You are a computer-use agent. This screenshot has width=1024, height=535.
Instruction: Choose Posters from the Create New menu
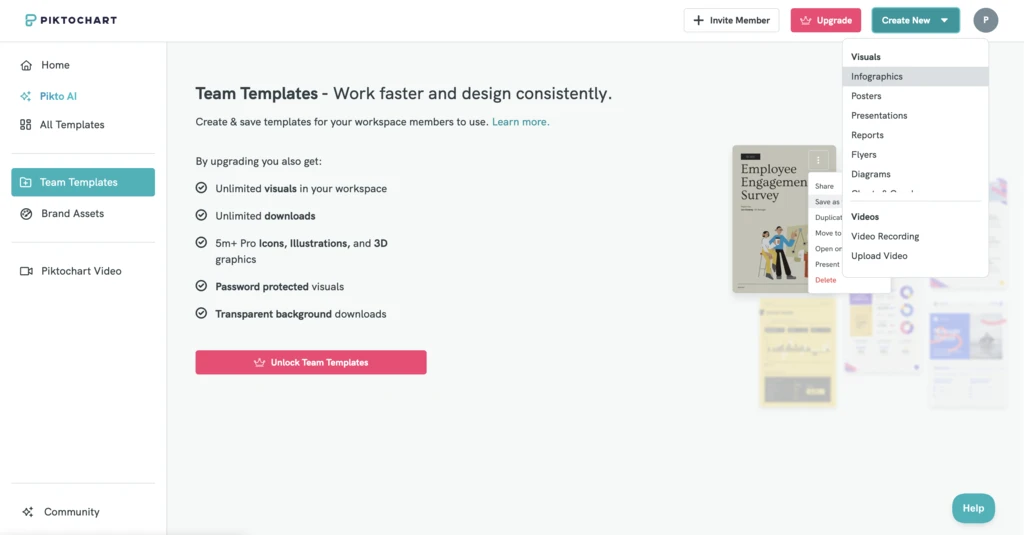pos(915,96)
